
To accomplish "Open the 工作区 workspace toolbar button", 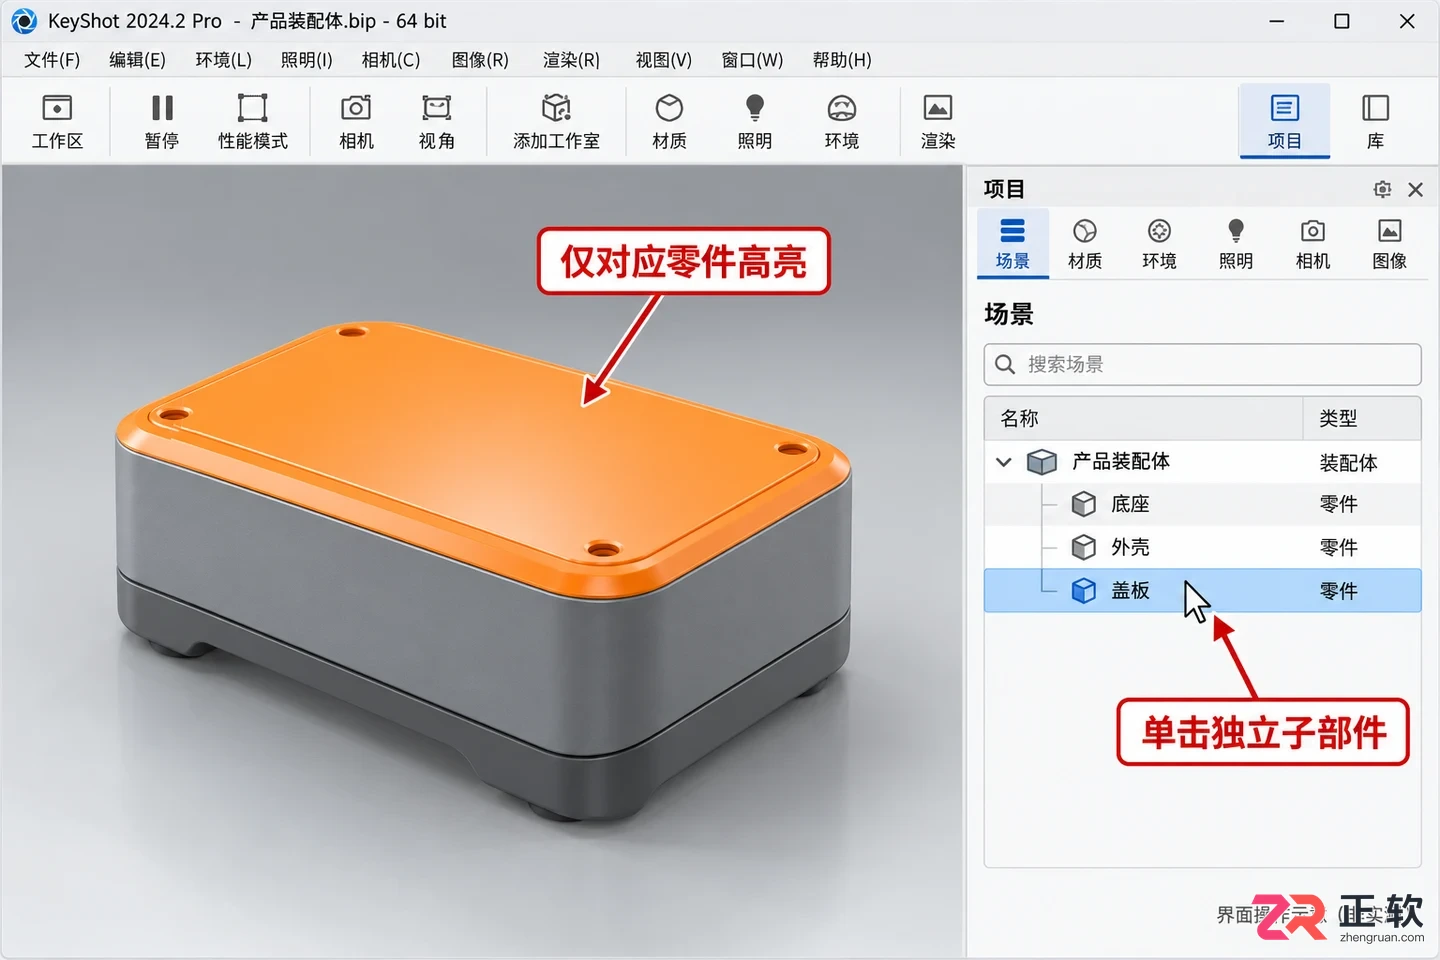I will point(57,121).
